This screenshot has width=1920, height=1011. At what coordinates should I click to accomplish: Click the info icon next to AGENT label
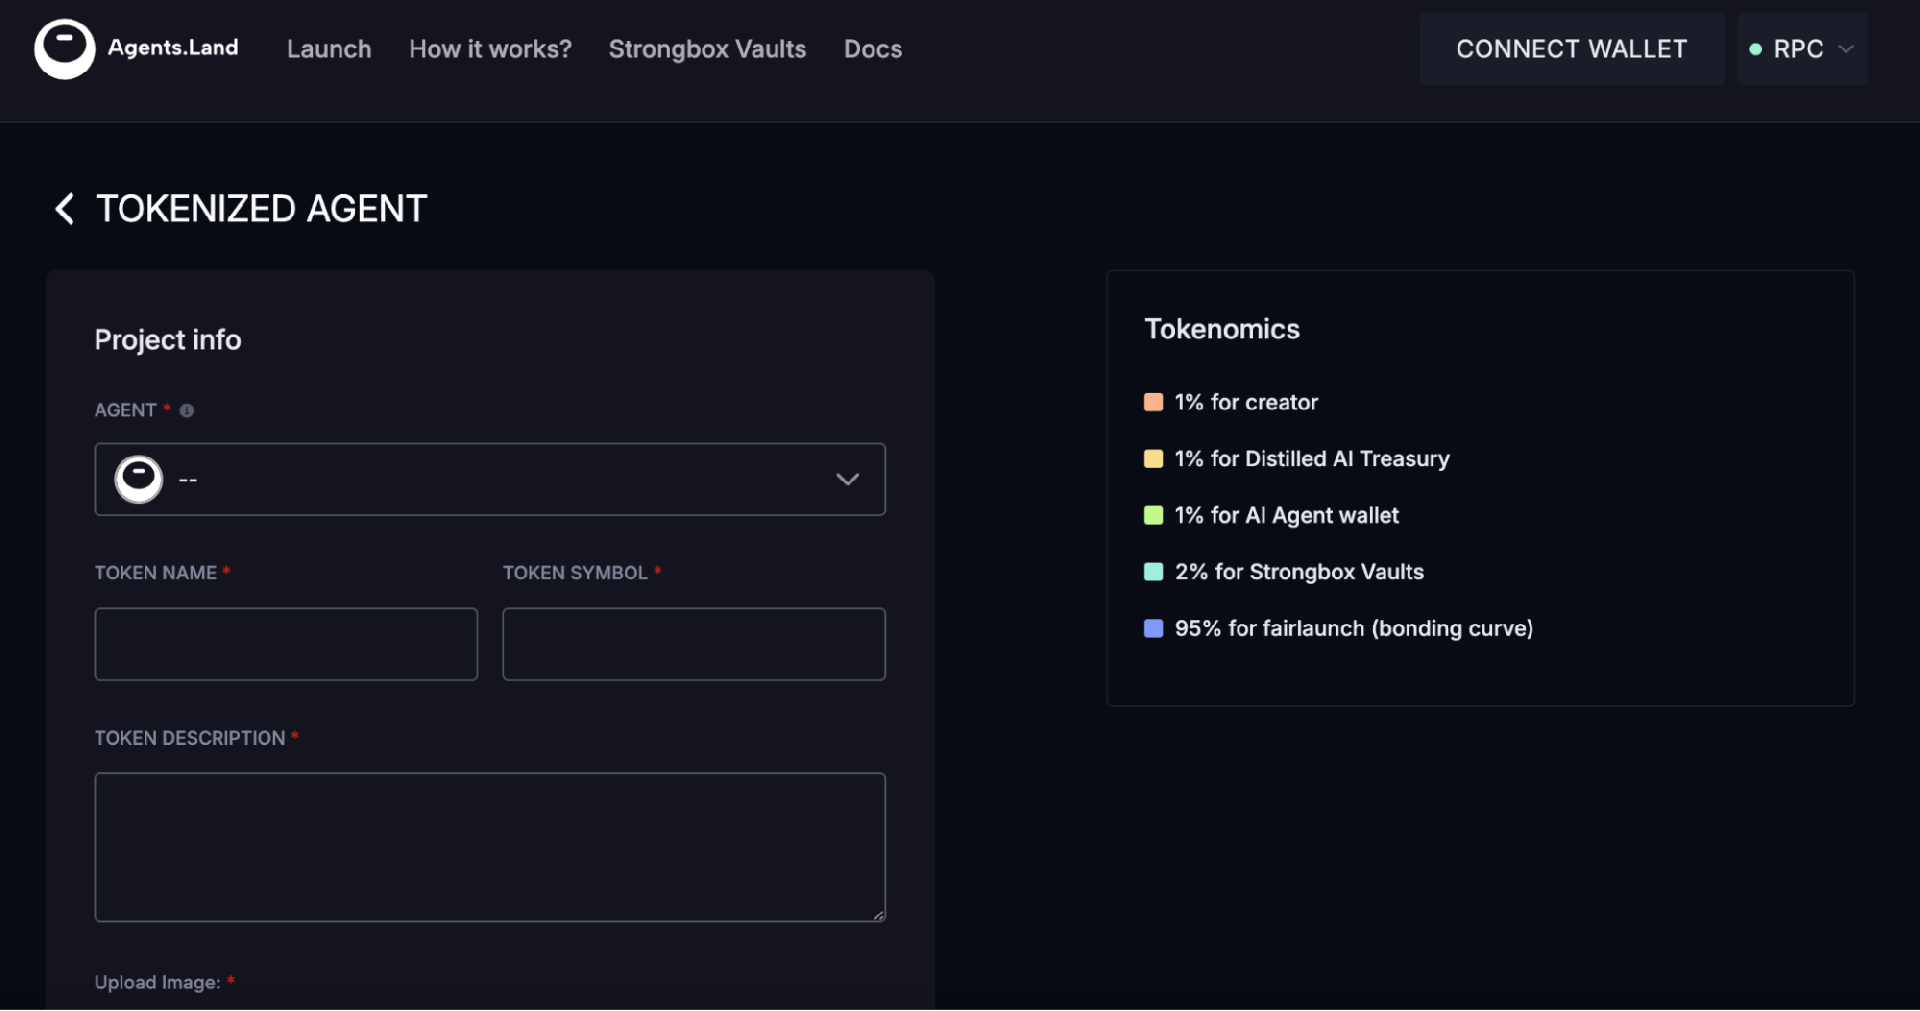click(187, 410)
